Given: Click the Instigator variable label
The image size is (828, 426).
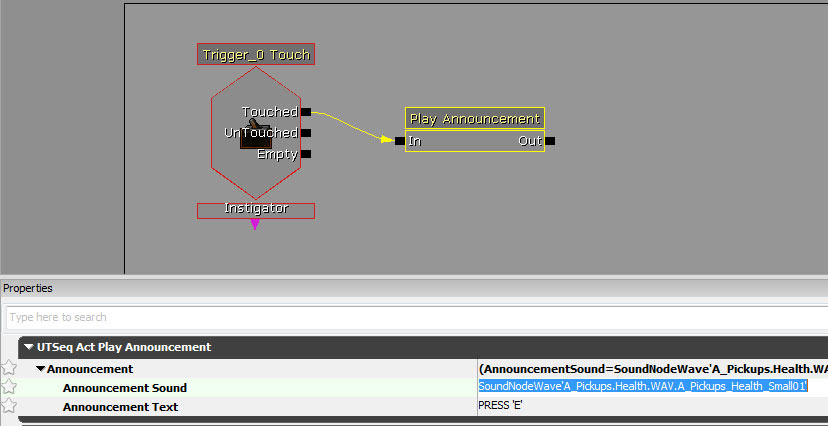Looking at the screenshot, I should tap(256, 209).
